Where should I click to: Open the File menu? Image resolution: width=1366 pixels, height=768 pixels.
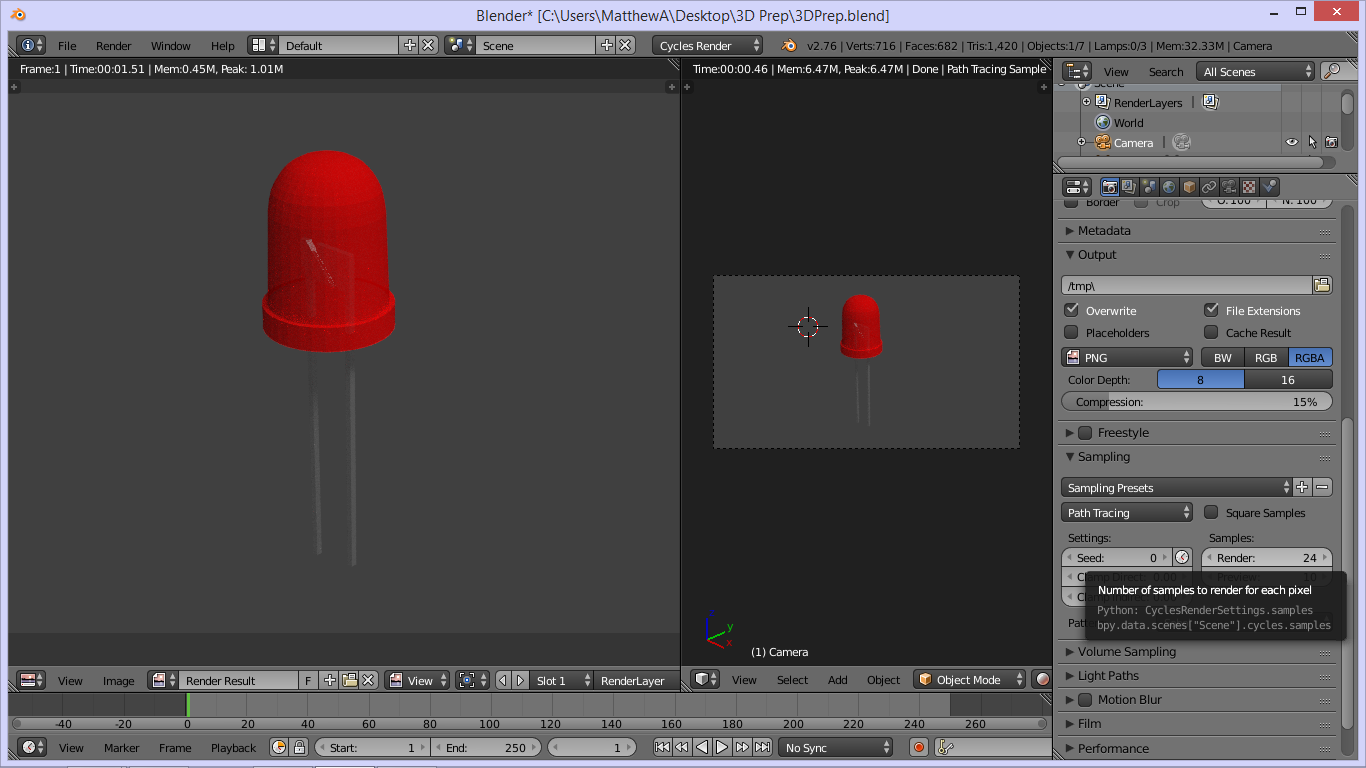click(x=67, y=45)
